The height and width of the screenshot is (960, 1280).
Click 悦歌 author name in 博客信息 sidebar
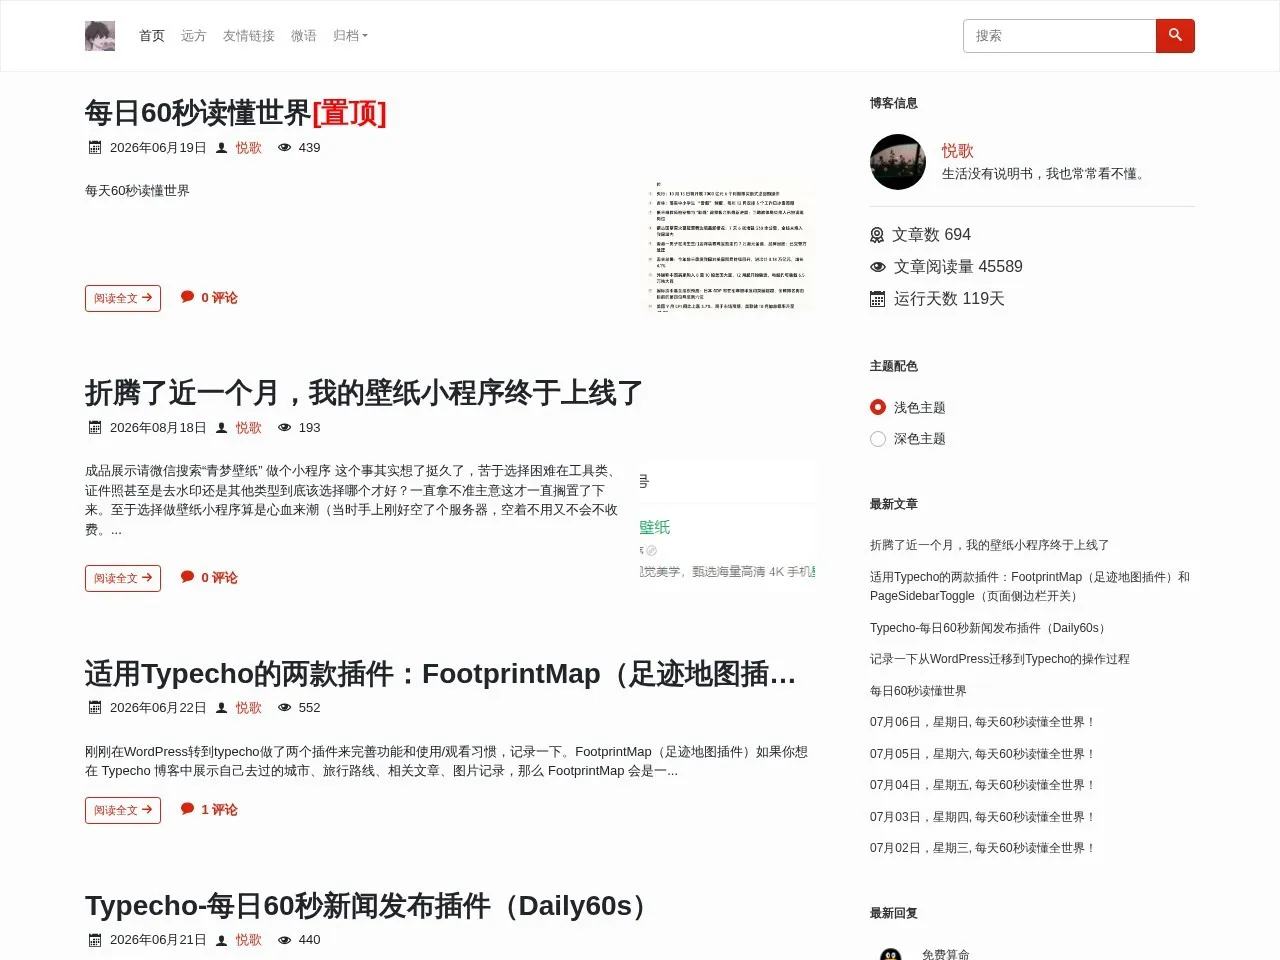click(x=957, y=151)
